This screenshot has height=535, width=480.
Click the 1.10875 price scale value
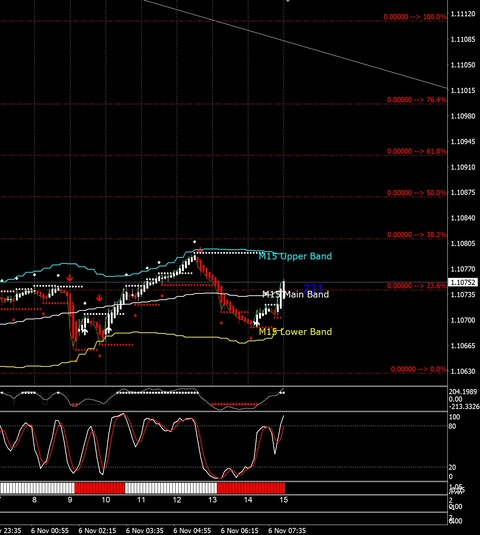[x=463, y=192]
